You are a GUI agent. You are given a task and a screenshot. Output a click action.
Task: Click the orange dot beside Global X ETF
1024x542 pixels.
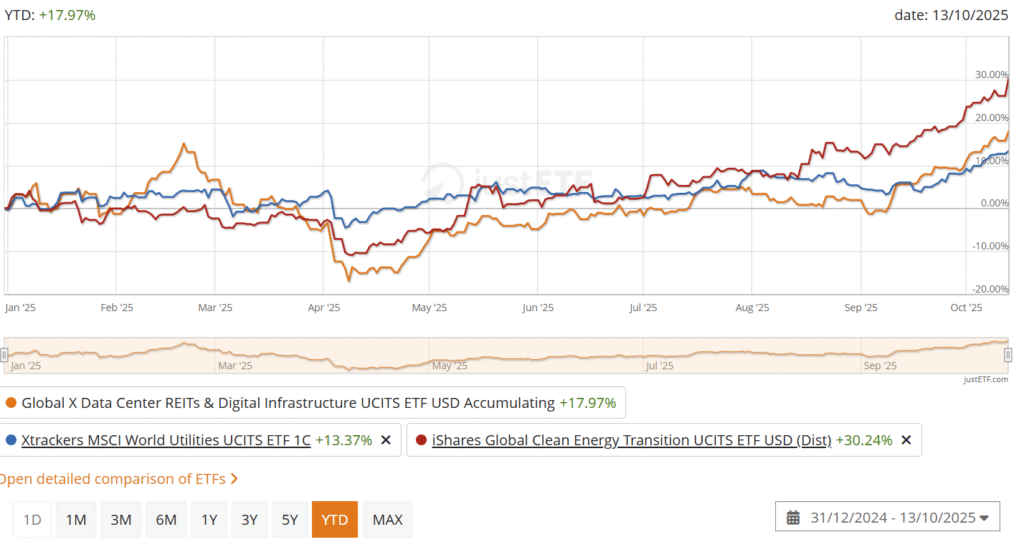pos(11,404)
